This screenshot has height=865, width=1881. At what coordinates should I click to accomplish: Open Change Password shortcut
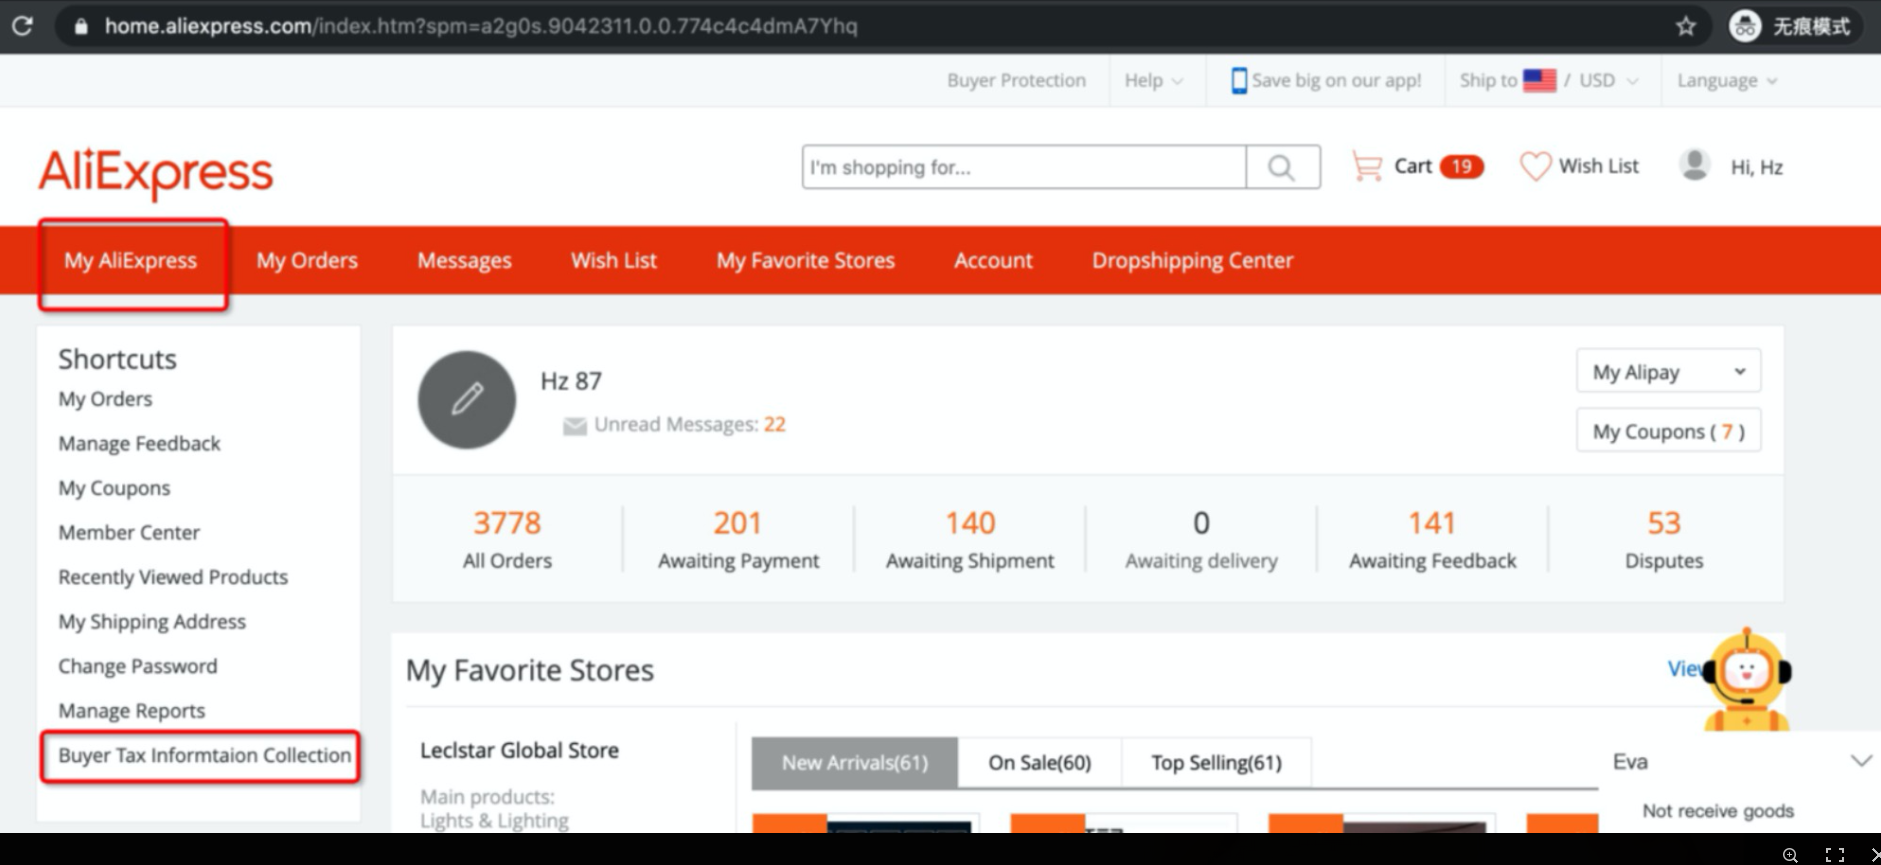click(x=138, y=666)
